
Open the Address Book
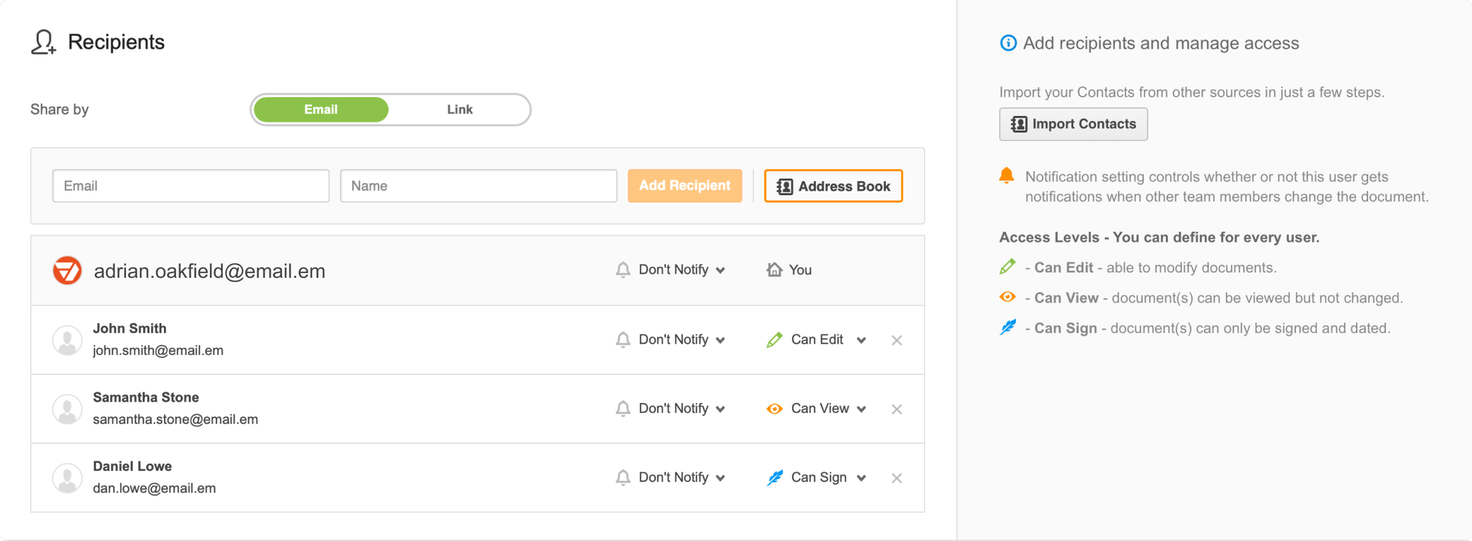click(x=833, y=186)
